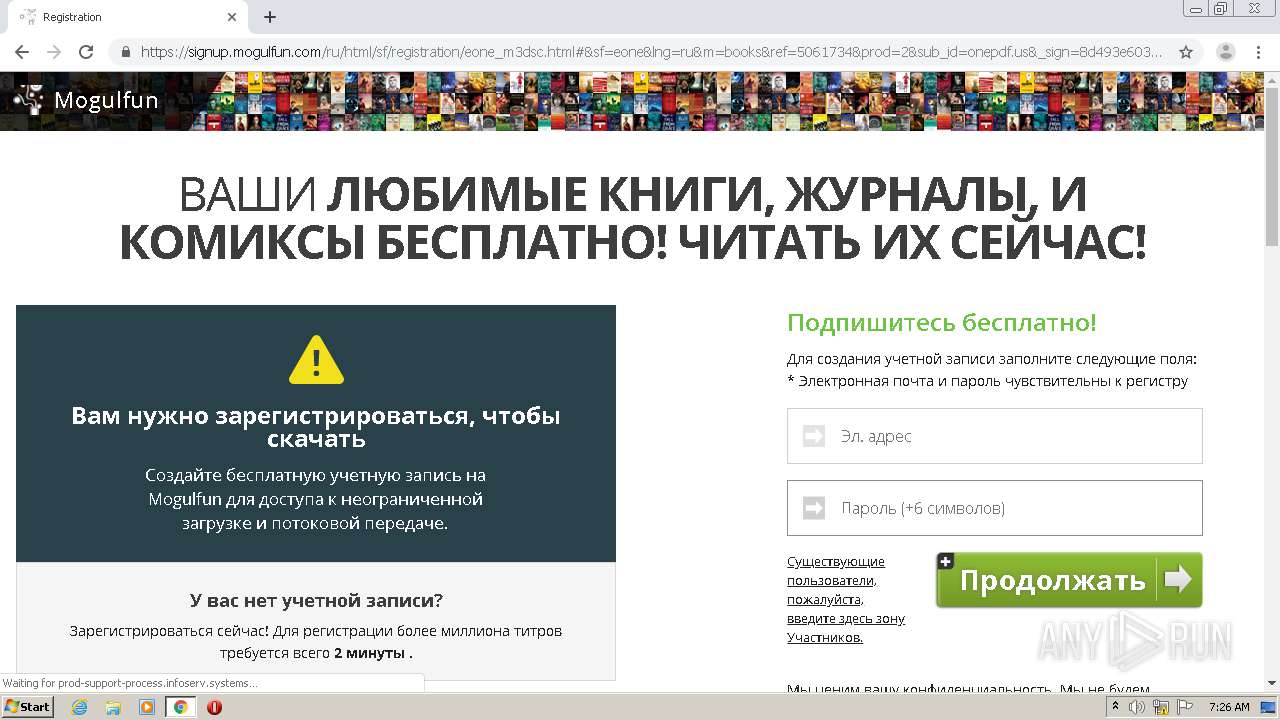Screen dimensions: 1280x720
Task: Click the email address input field
Action: coord(994,436)
